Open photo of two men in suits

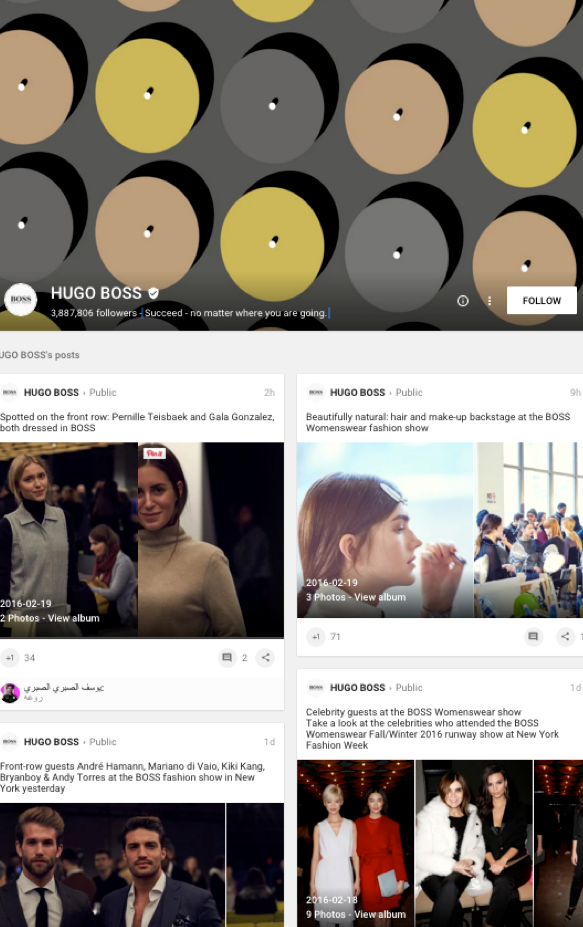click(x=112, y=864)
